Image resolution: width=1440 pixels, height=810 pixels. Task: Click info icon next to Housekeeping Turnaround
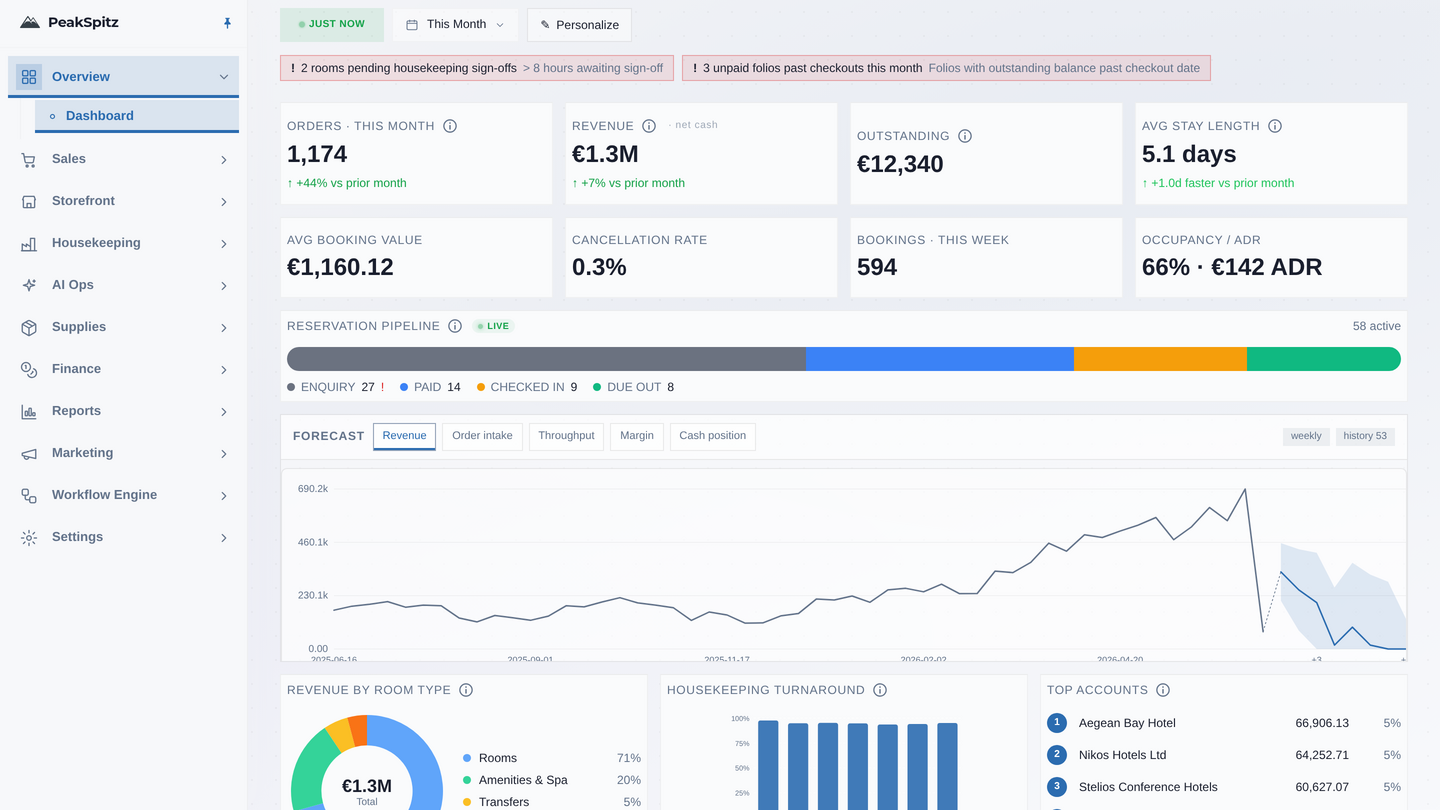tap(880, 690)
